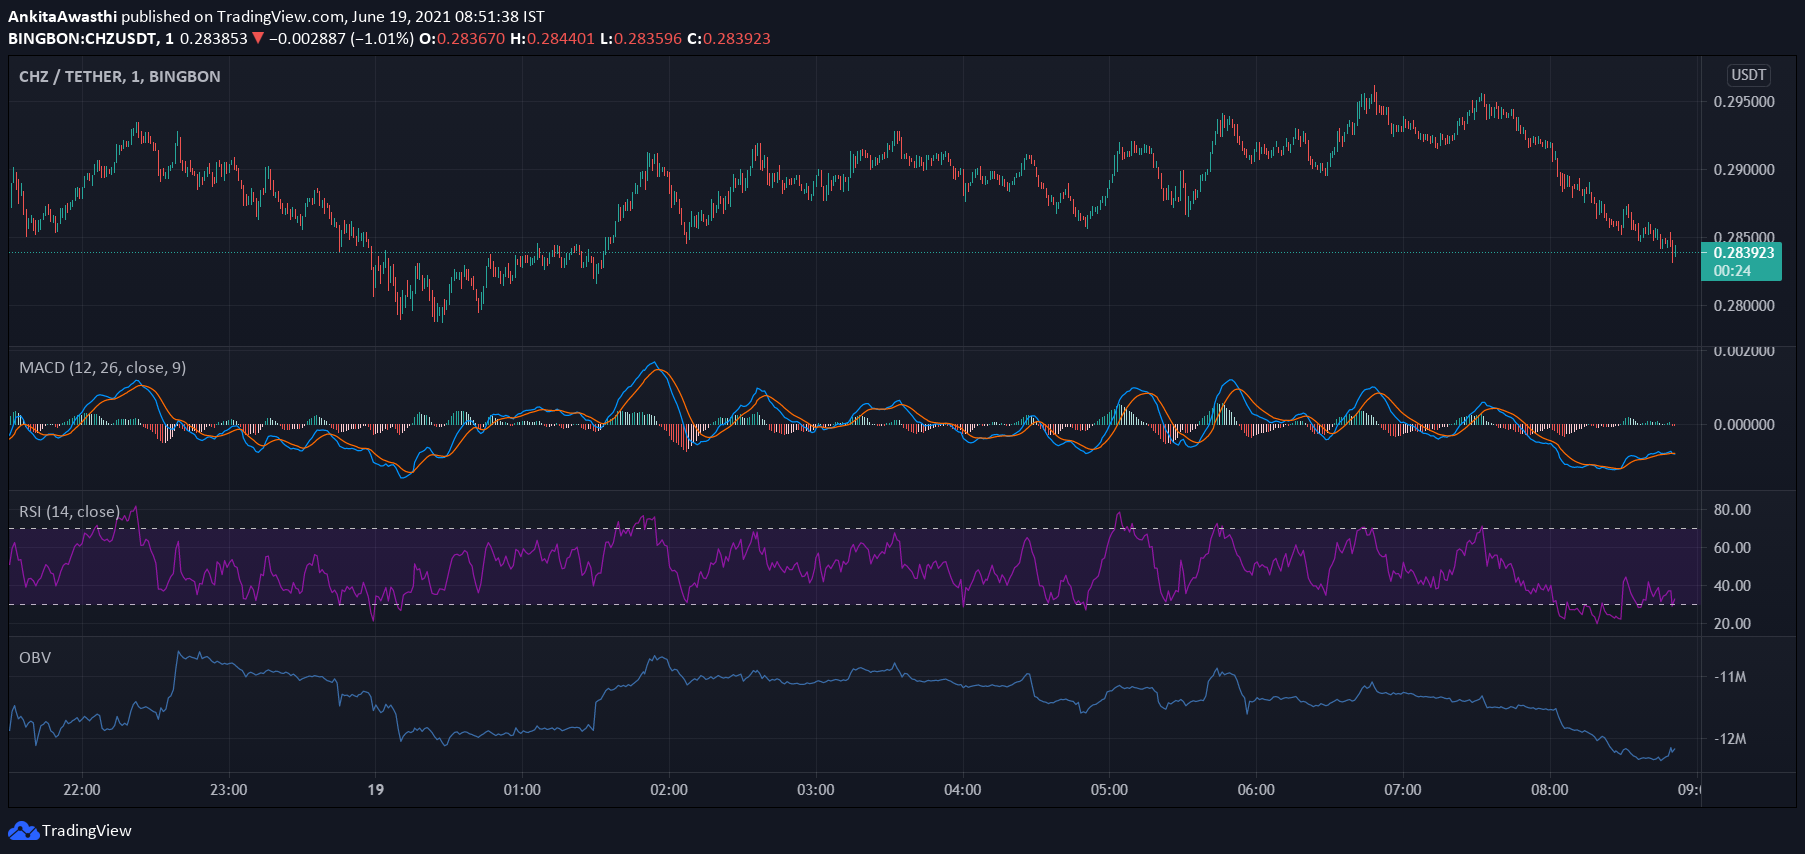Click the 07:00 time axis marker
Screen dimensions: 1805x854
(x=1403, y=790)
